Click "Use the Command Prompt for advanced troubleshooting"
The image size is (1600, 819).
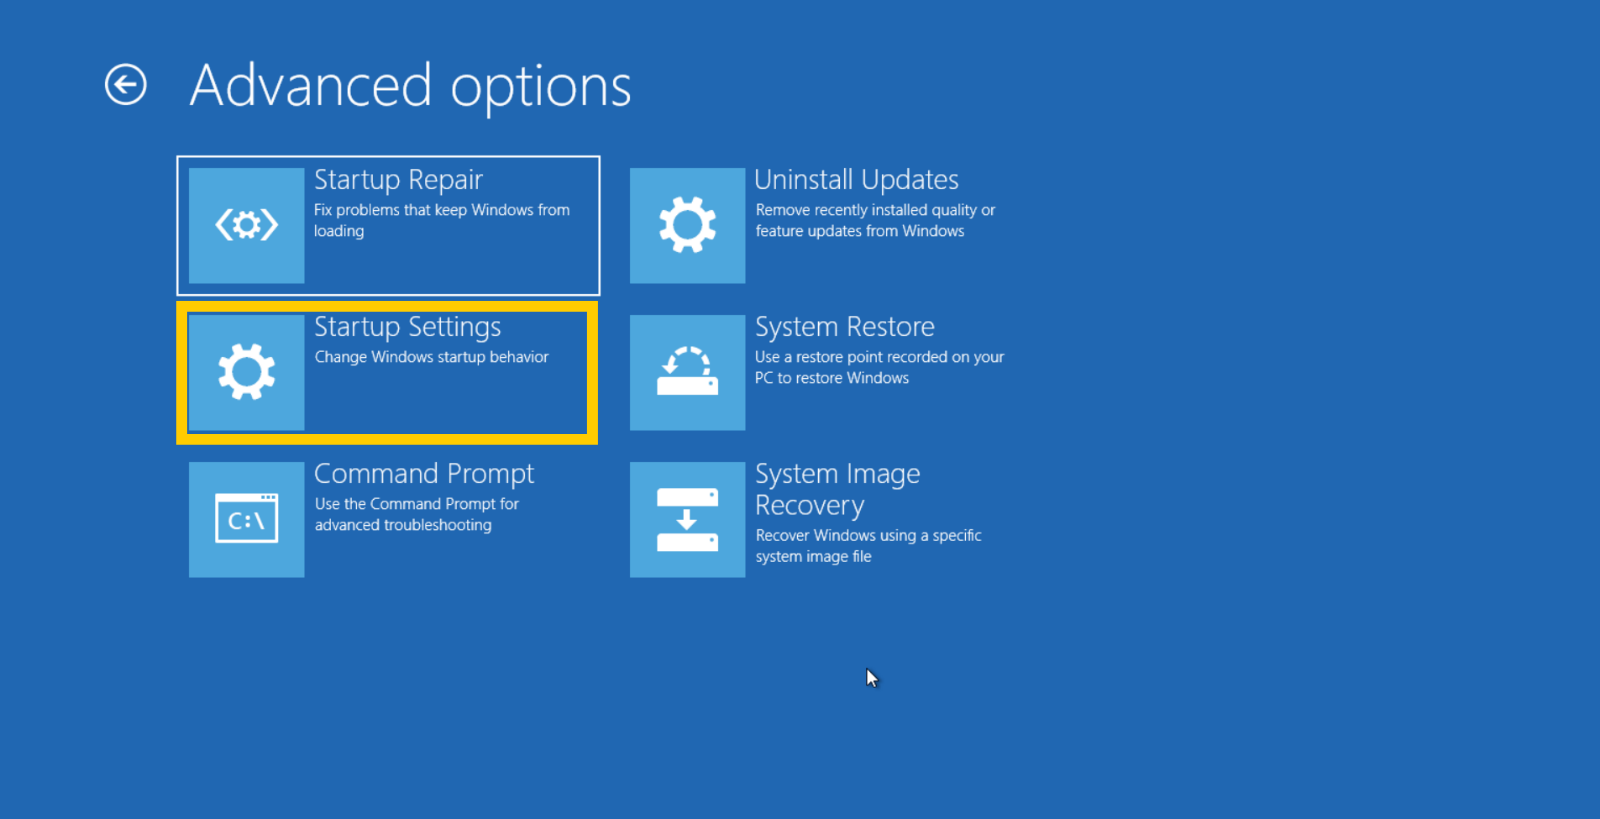pyautogui.click(x=417, y=514)
